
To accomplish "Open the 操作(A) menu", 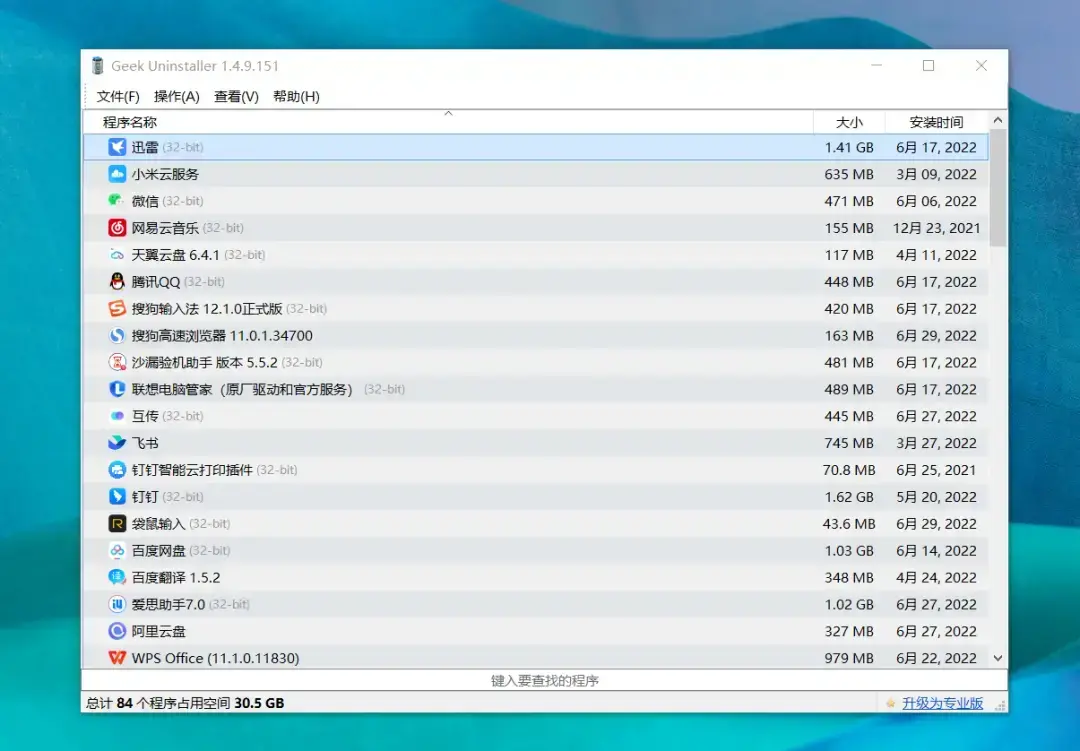I will point(177,97).
